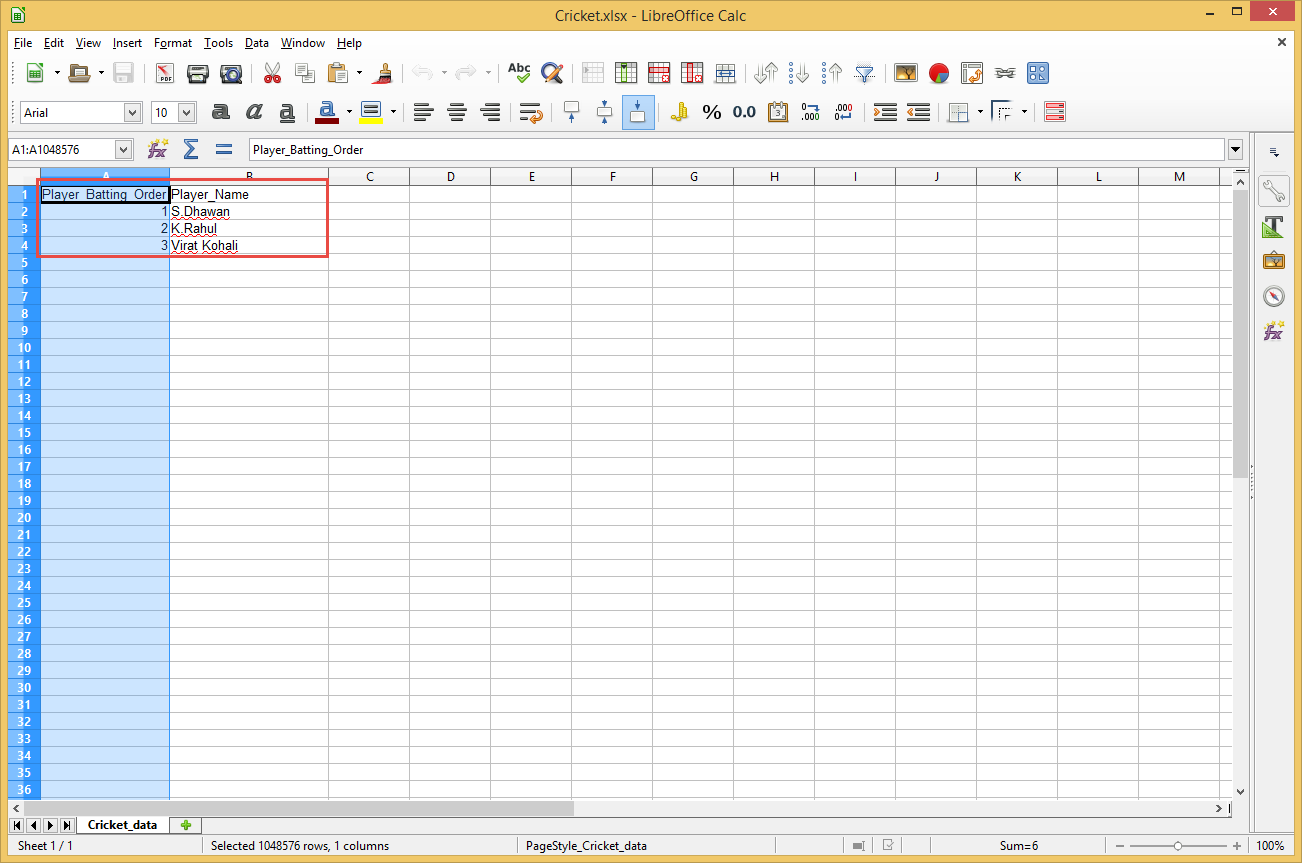Open the background color palette dropdown
The width and height of the screenshot is (1302, 863).
(393, 112)
